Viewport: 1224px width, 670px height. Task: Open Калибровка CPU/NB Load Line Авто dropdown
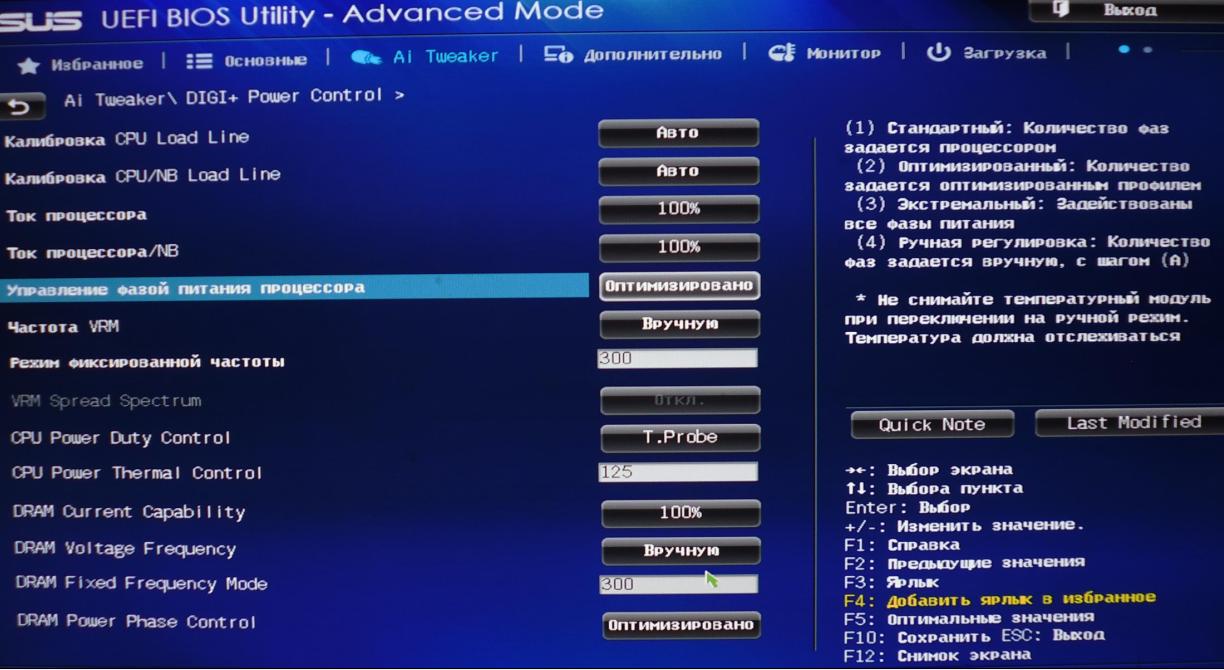pyautogui.click(x=678, y=171)
